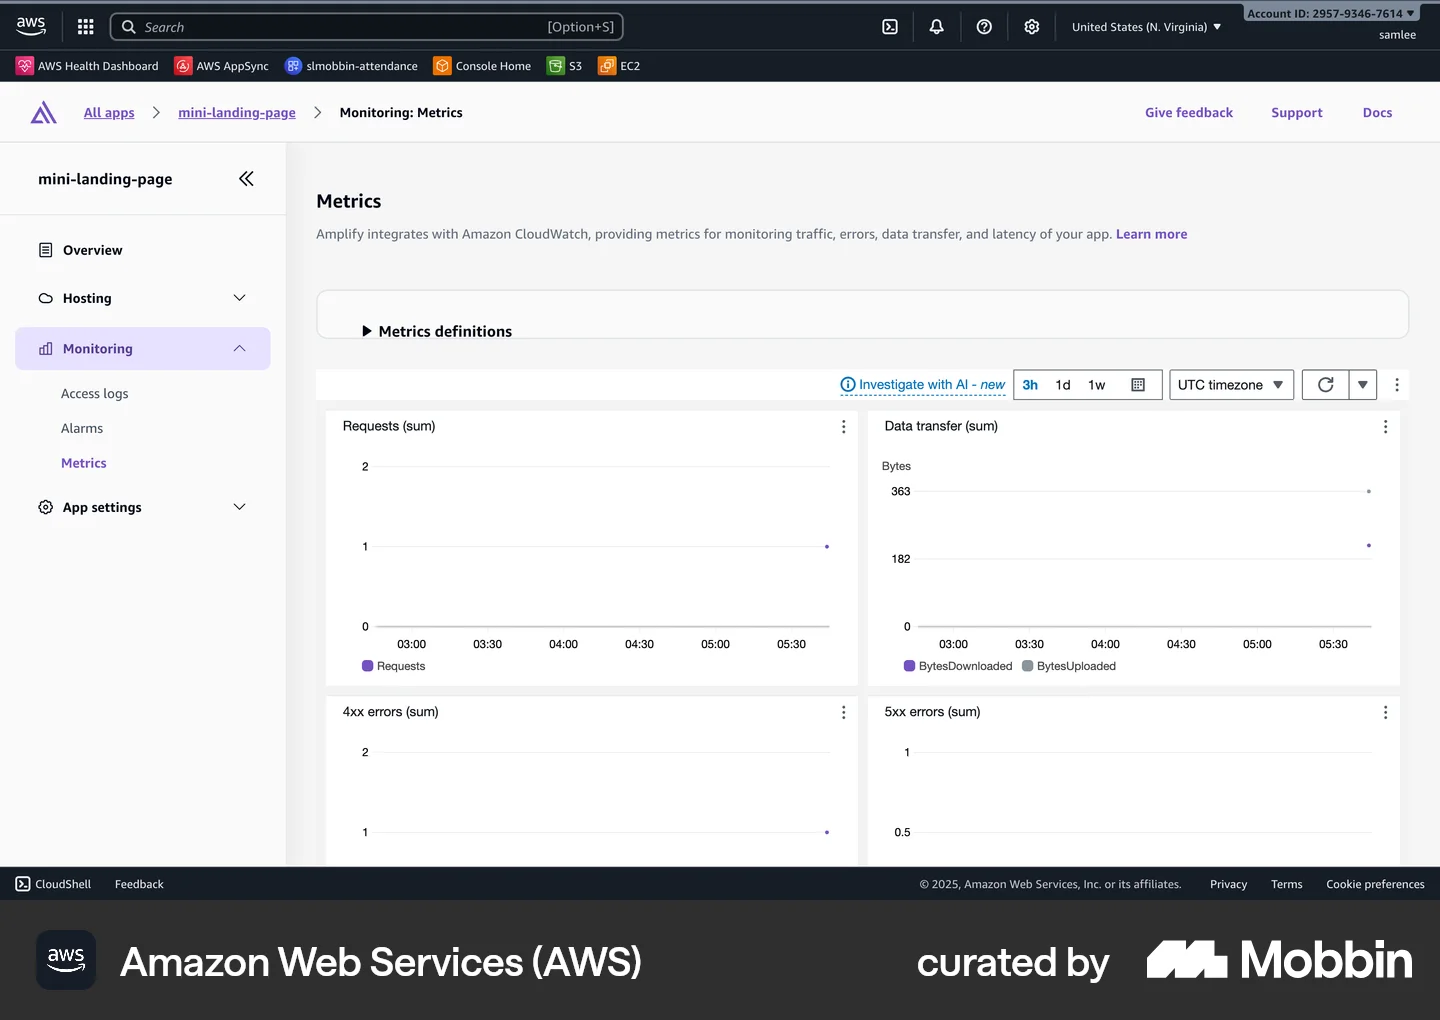Image resolution: width=1440 pixels, height=1020 pixels.
Task: Select Metrics in the sidebar
Action: coord(84,463)
